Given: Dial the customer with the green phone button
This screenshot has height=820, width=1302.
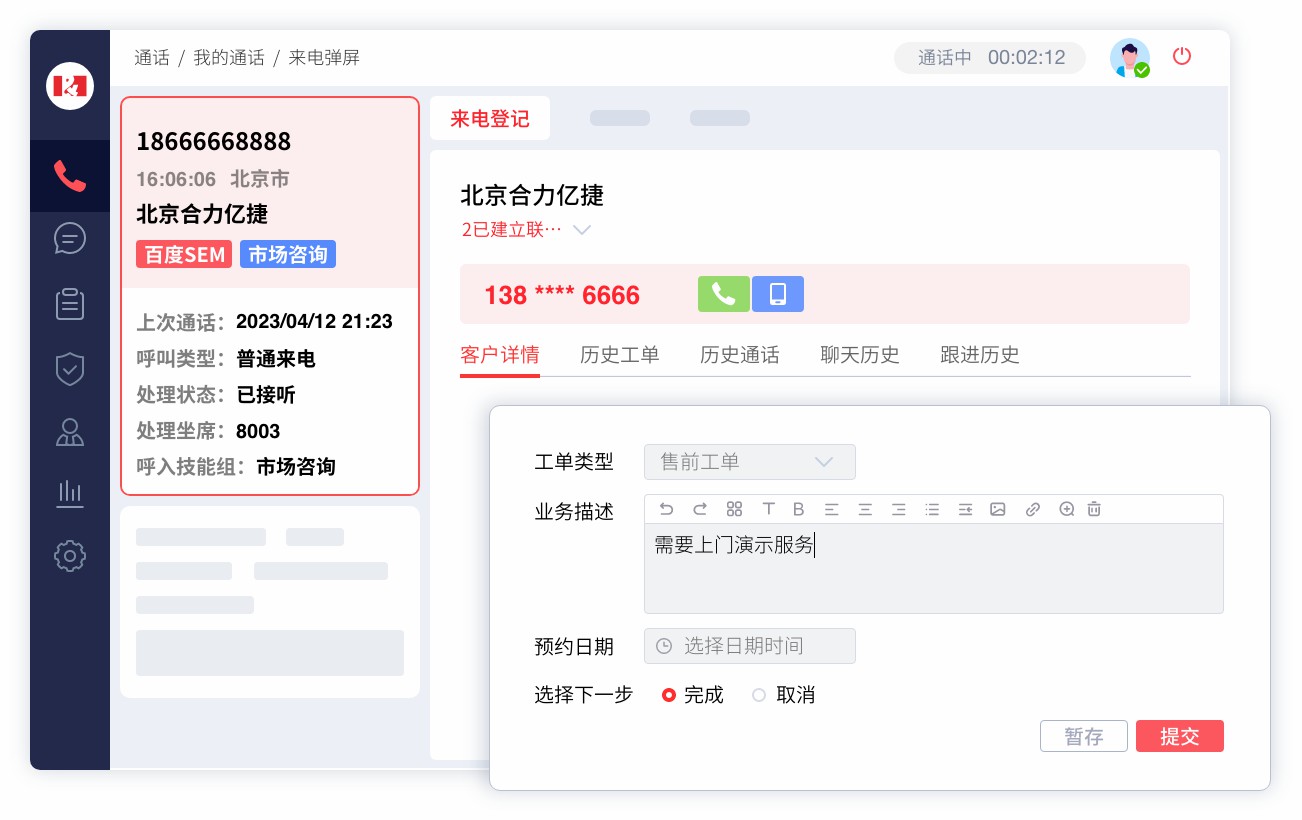Looking at the screenshot, I should (x=723, y=294).
